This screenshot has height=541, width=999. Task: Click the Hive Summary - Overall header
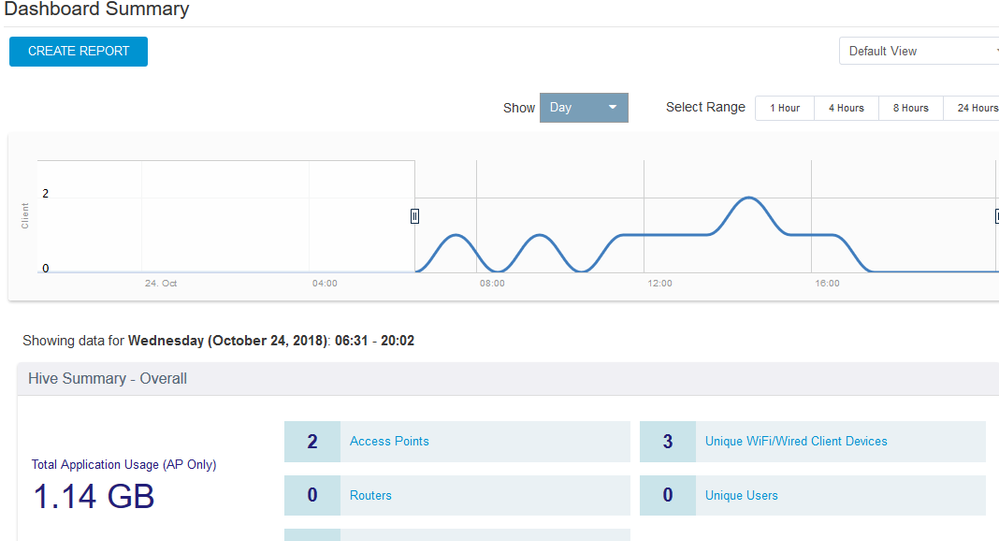(x=107, y=379)
